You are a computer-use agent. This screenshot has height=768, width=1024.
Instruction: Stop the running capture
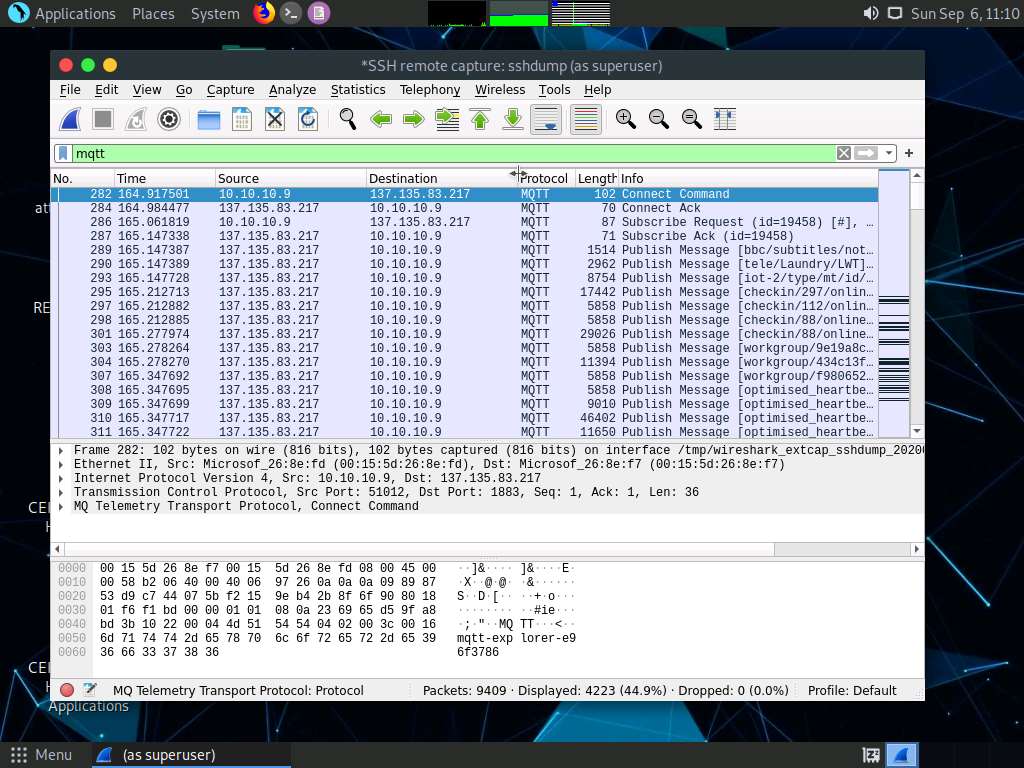[102, 119]
